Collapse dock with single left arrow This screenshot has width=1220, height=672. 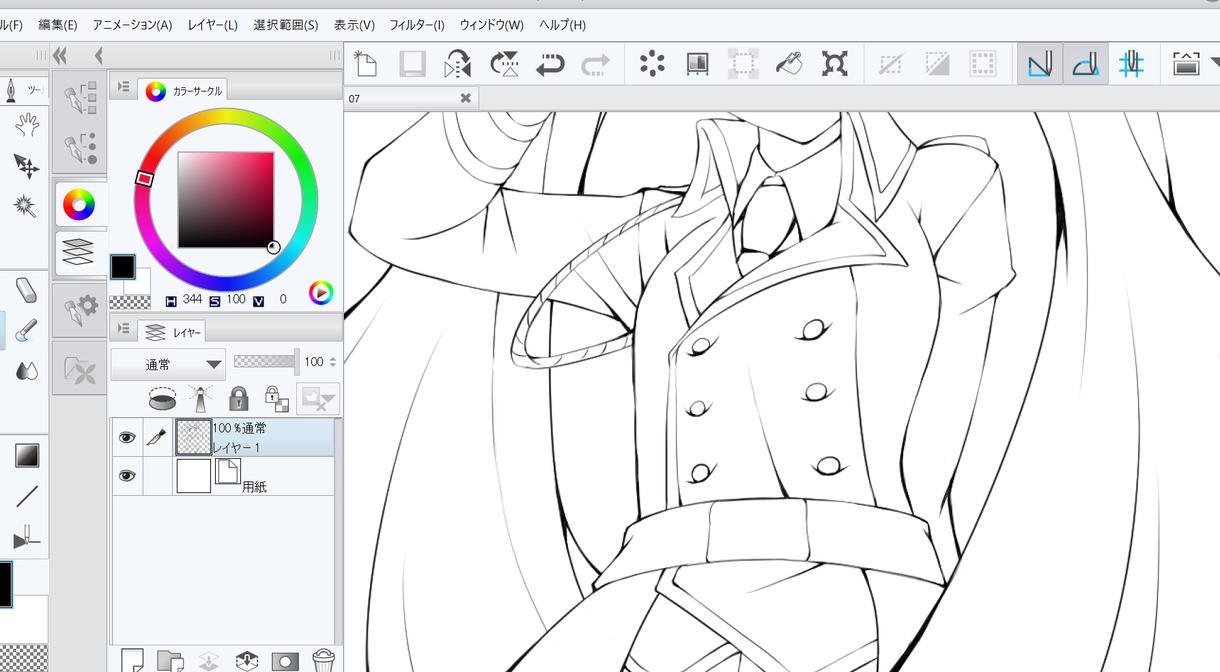click(x=98, y=55)
